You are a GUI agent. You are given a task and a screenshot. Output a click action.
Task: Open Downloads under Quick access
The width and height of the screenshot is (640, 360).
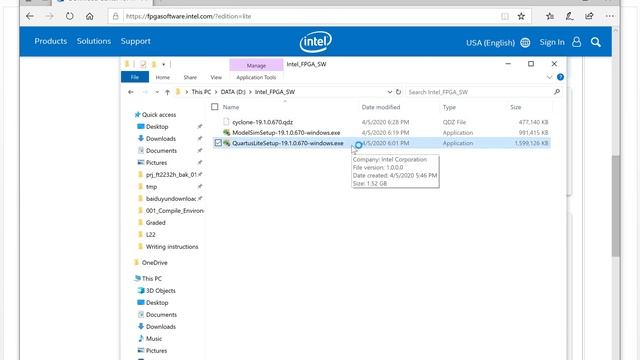[x=161, y=139]
